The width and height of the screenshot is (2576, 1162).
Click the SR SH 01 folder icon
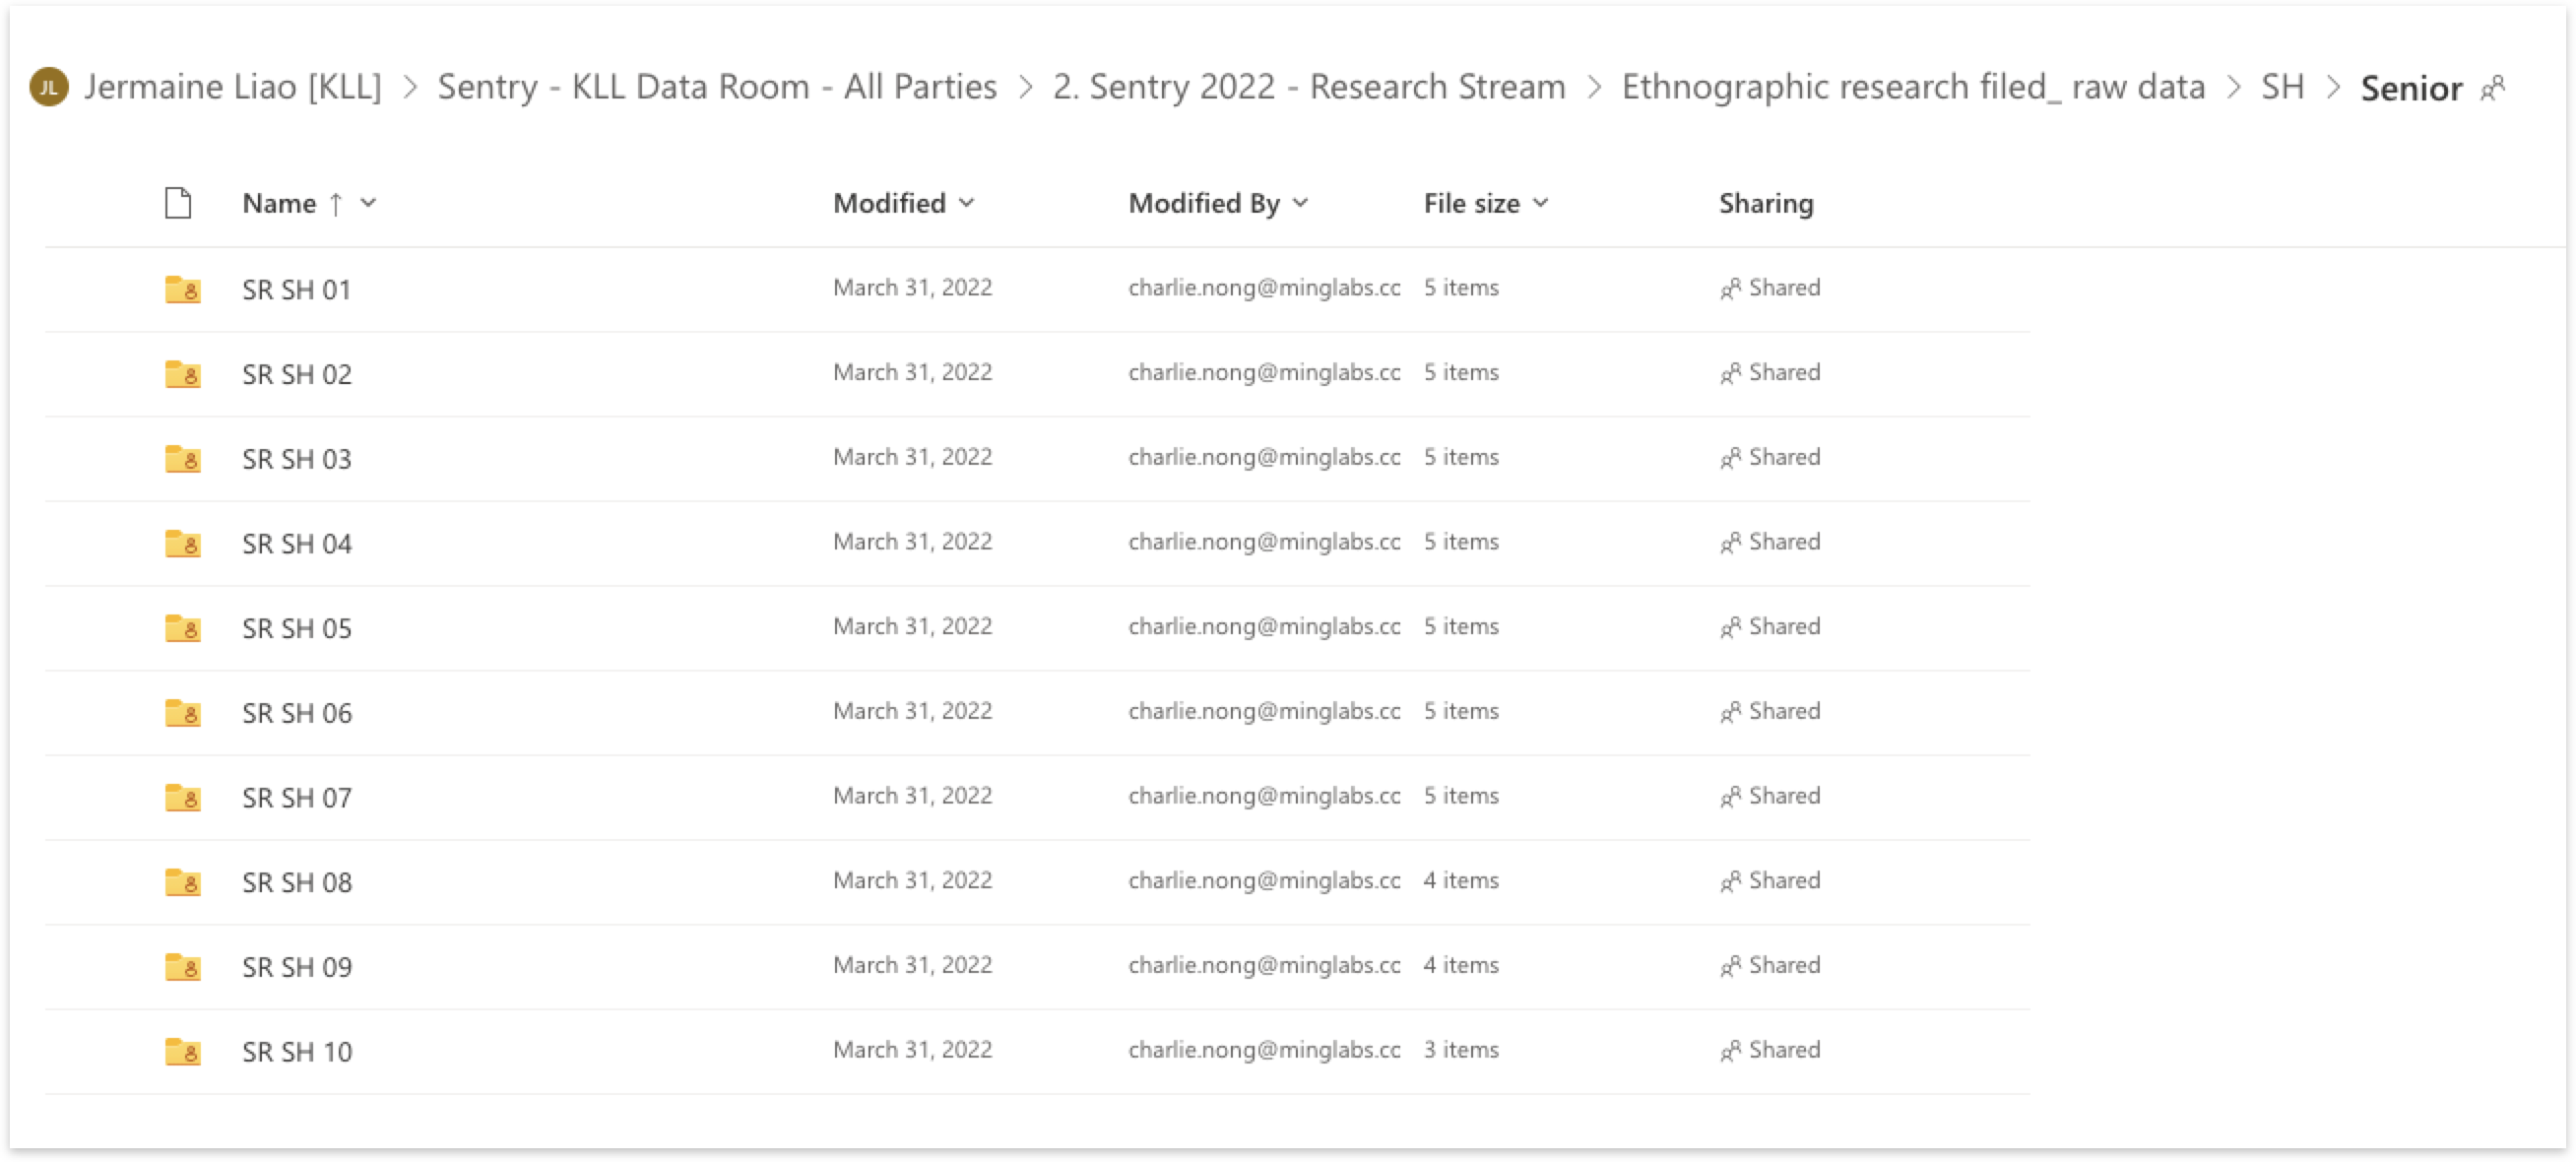182,289
